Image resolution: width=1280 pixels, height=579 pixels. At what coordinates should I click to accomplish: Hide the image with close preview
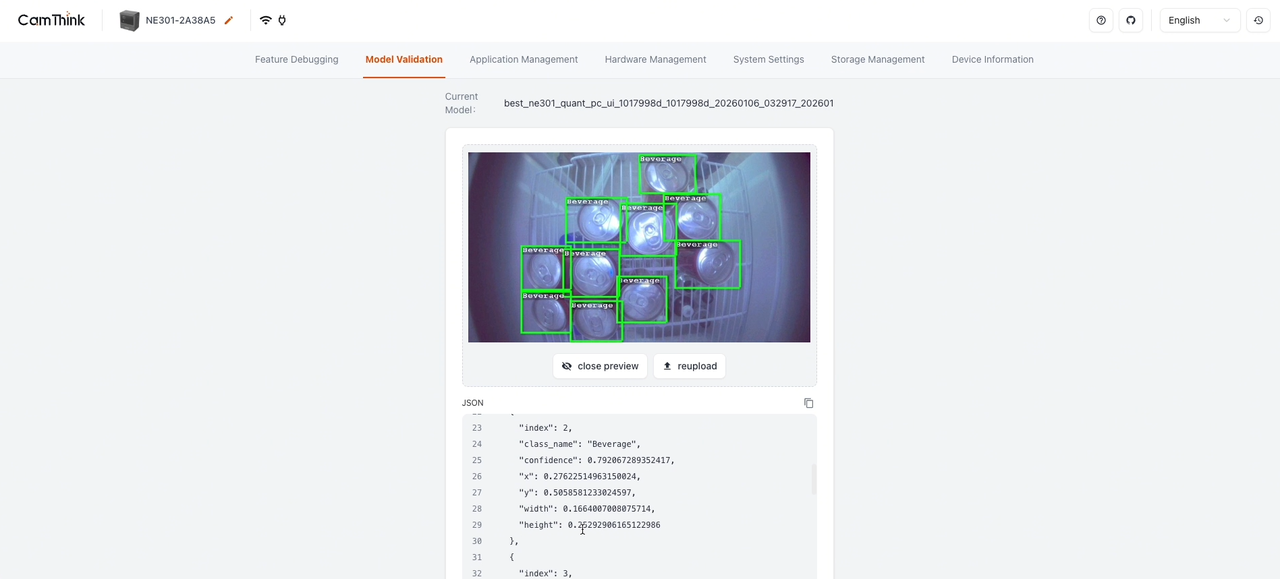(x=600, y=366)
